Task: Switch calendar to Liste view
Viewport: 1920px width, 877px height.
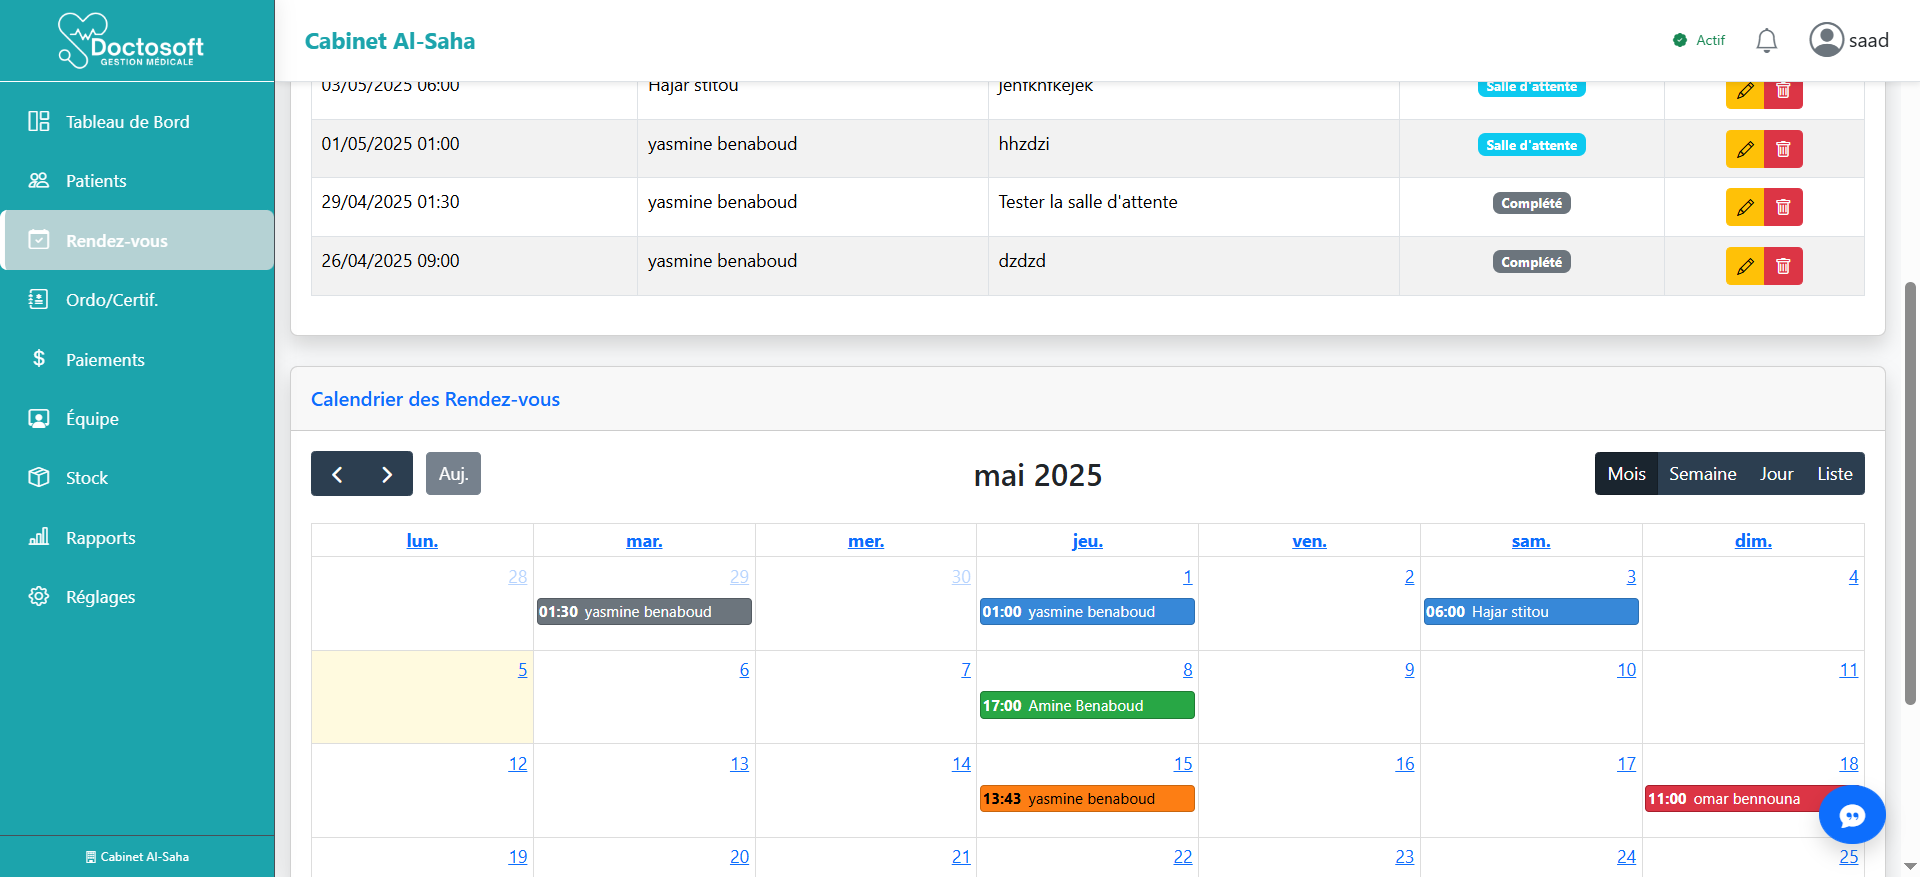Action: click(x=1834, y=474)
